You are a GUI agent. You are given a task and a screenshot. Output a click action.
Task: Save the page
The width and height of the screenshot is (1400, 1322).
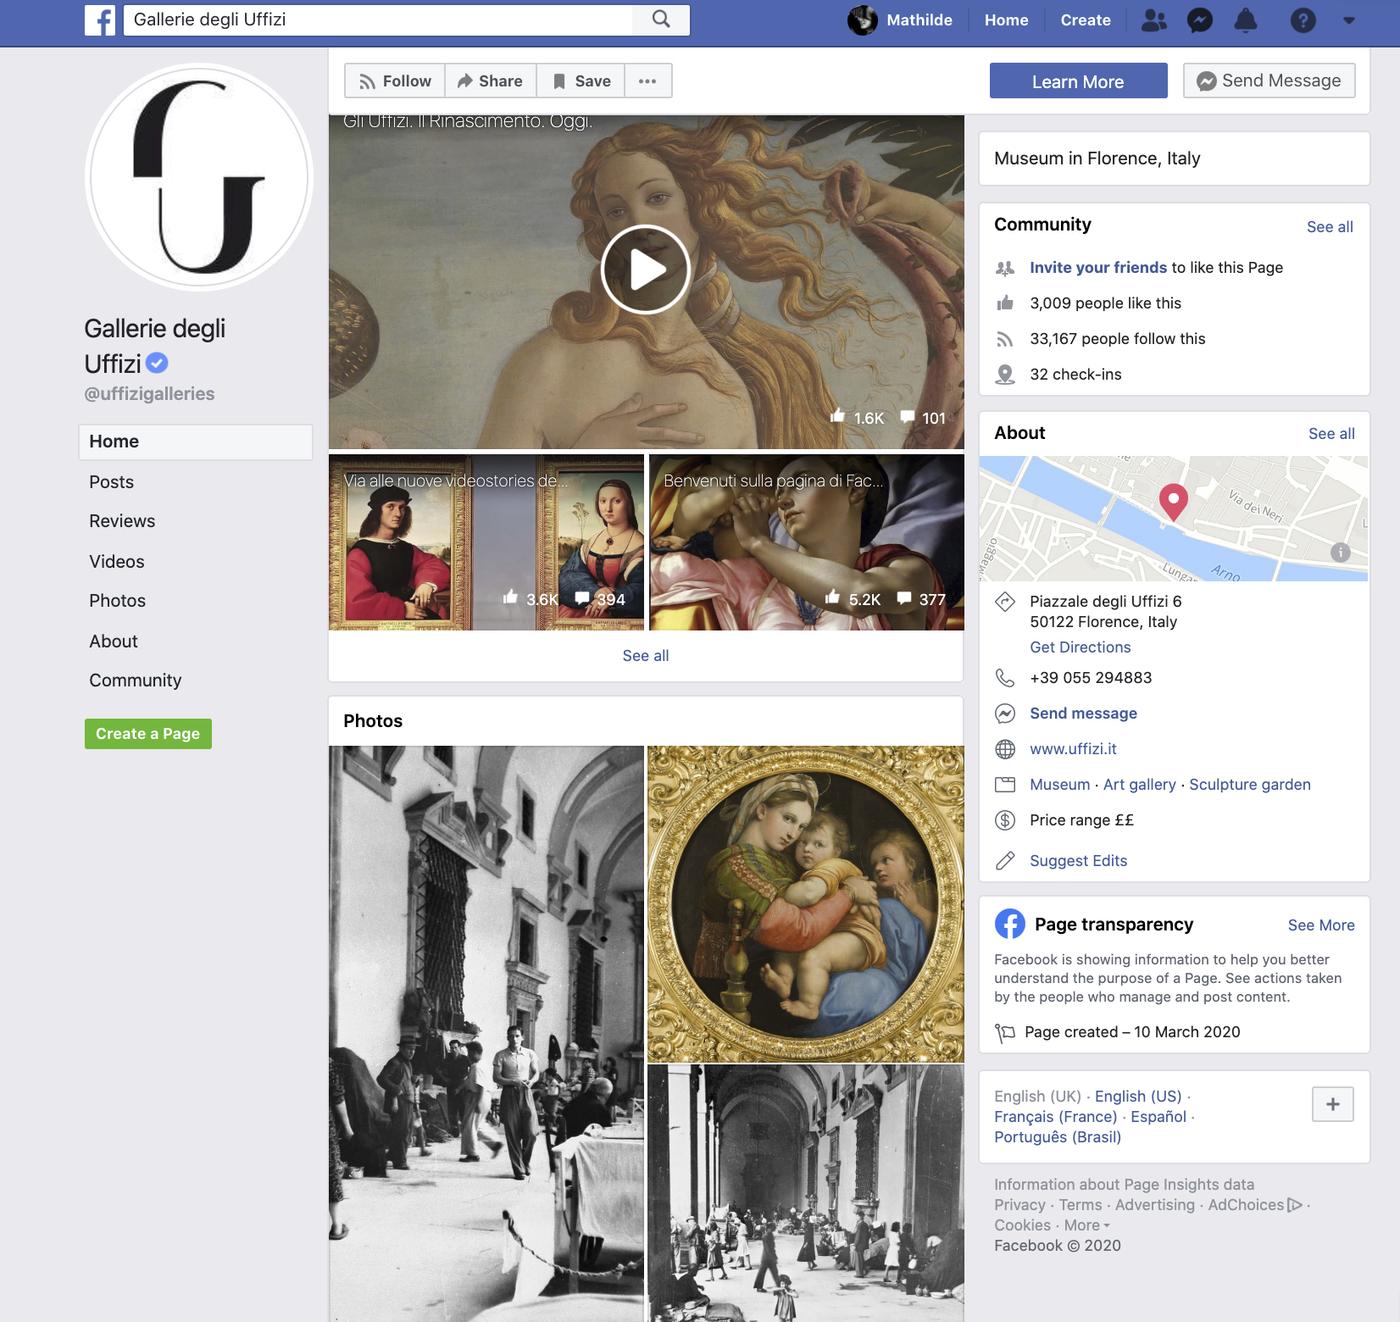coord(581,81)
